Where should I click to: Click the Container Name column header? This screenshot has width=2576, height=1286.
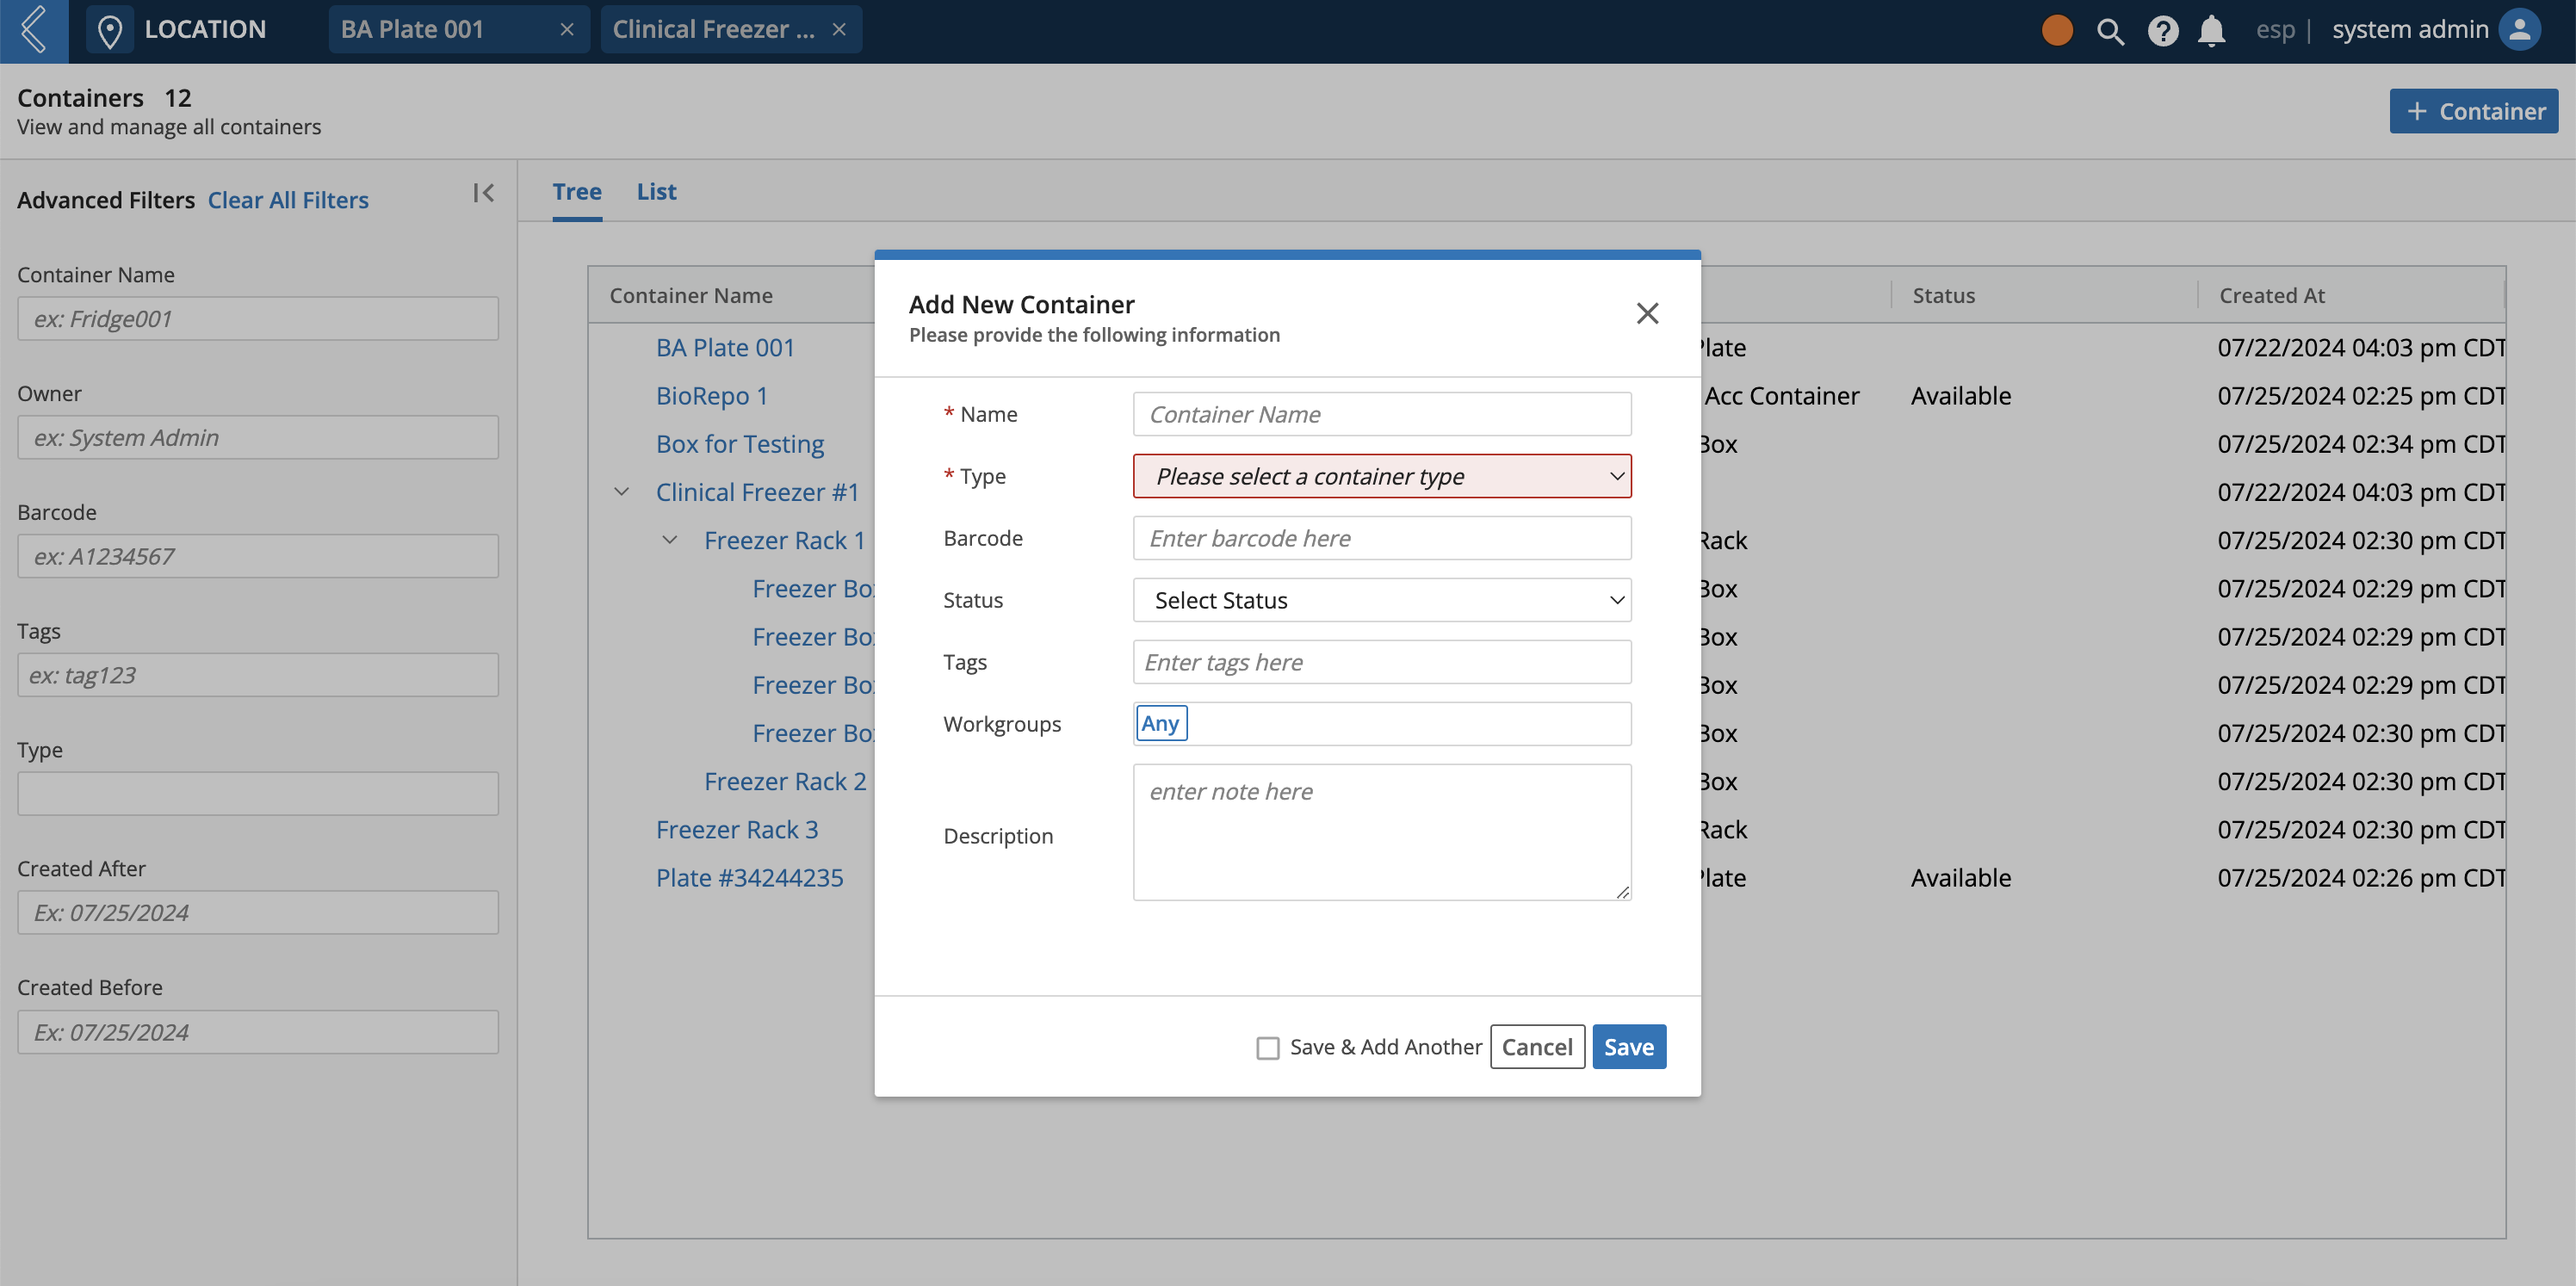coord(691,295)
